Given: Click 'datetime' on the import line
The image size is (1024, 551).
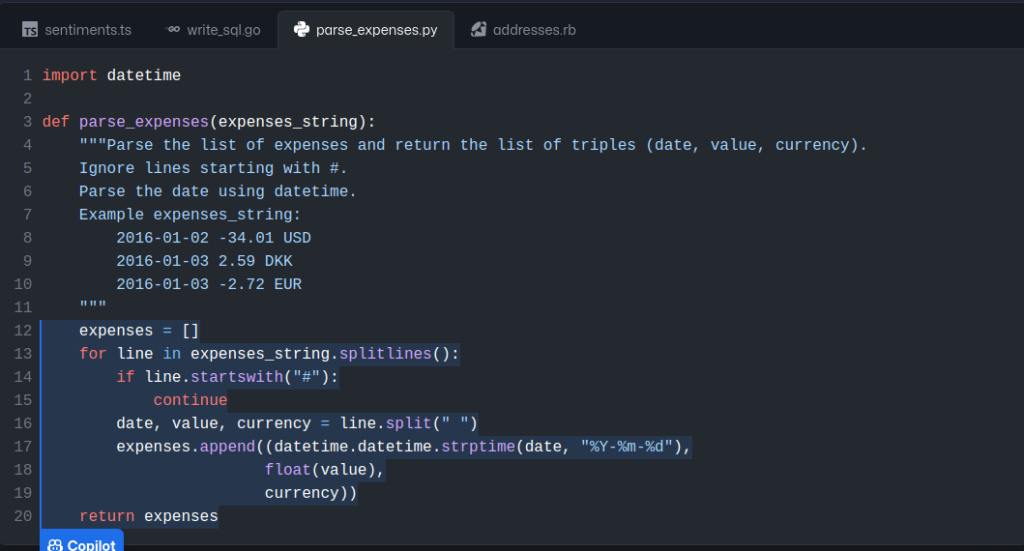Looking at the screenshot, I should [x=144, y=76].
